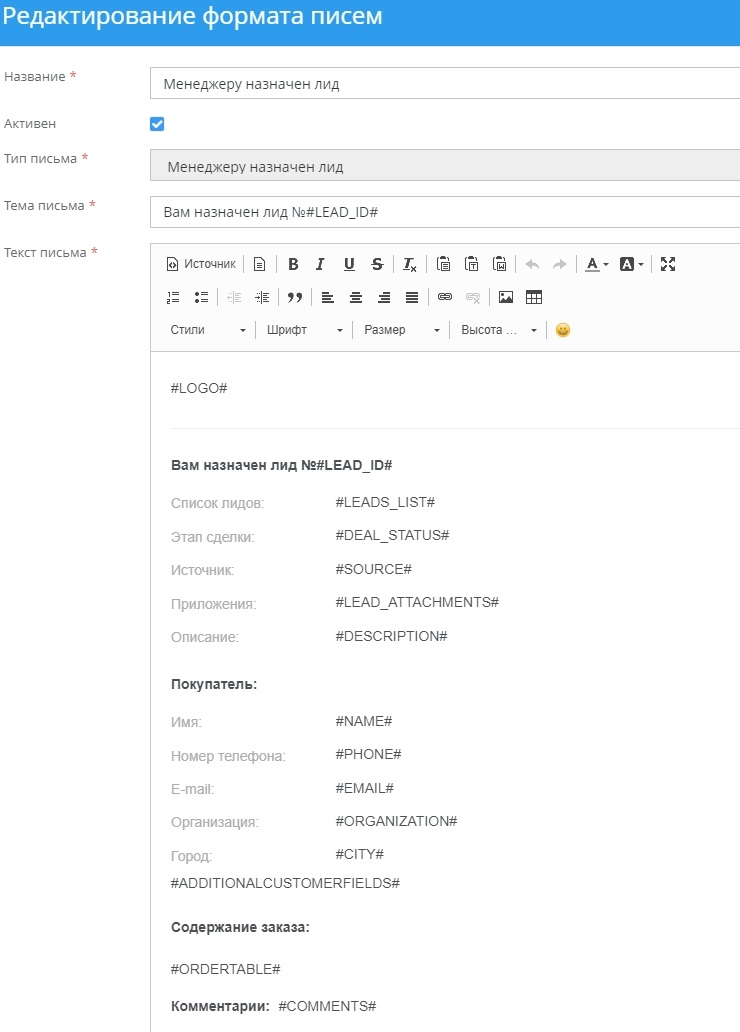
Task: Open the Размер size dropdown
Action: tap(402, 330)
